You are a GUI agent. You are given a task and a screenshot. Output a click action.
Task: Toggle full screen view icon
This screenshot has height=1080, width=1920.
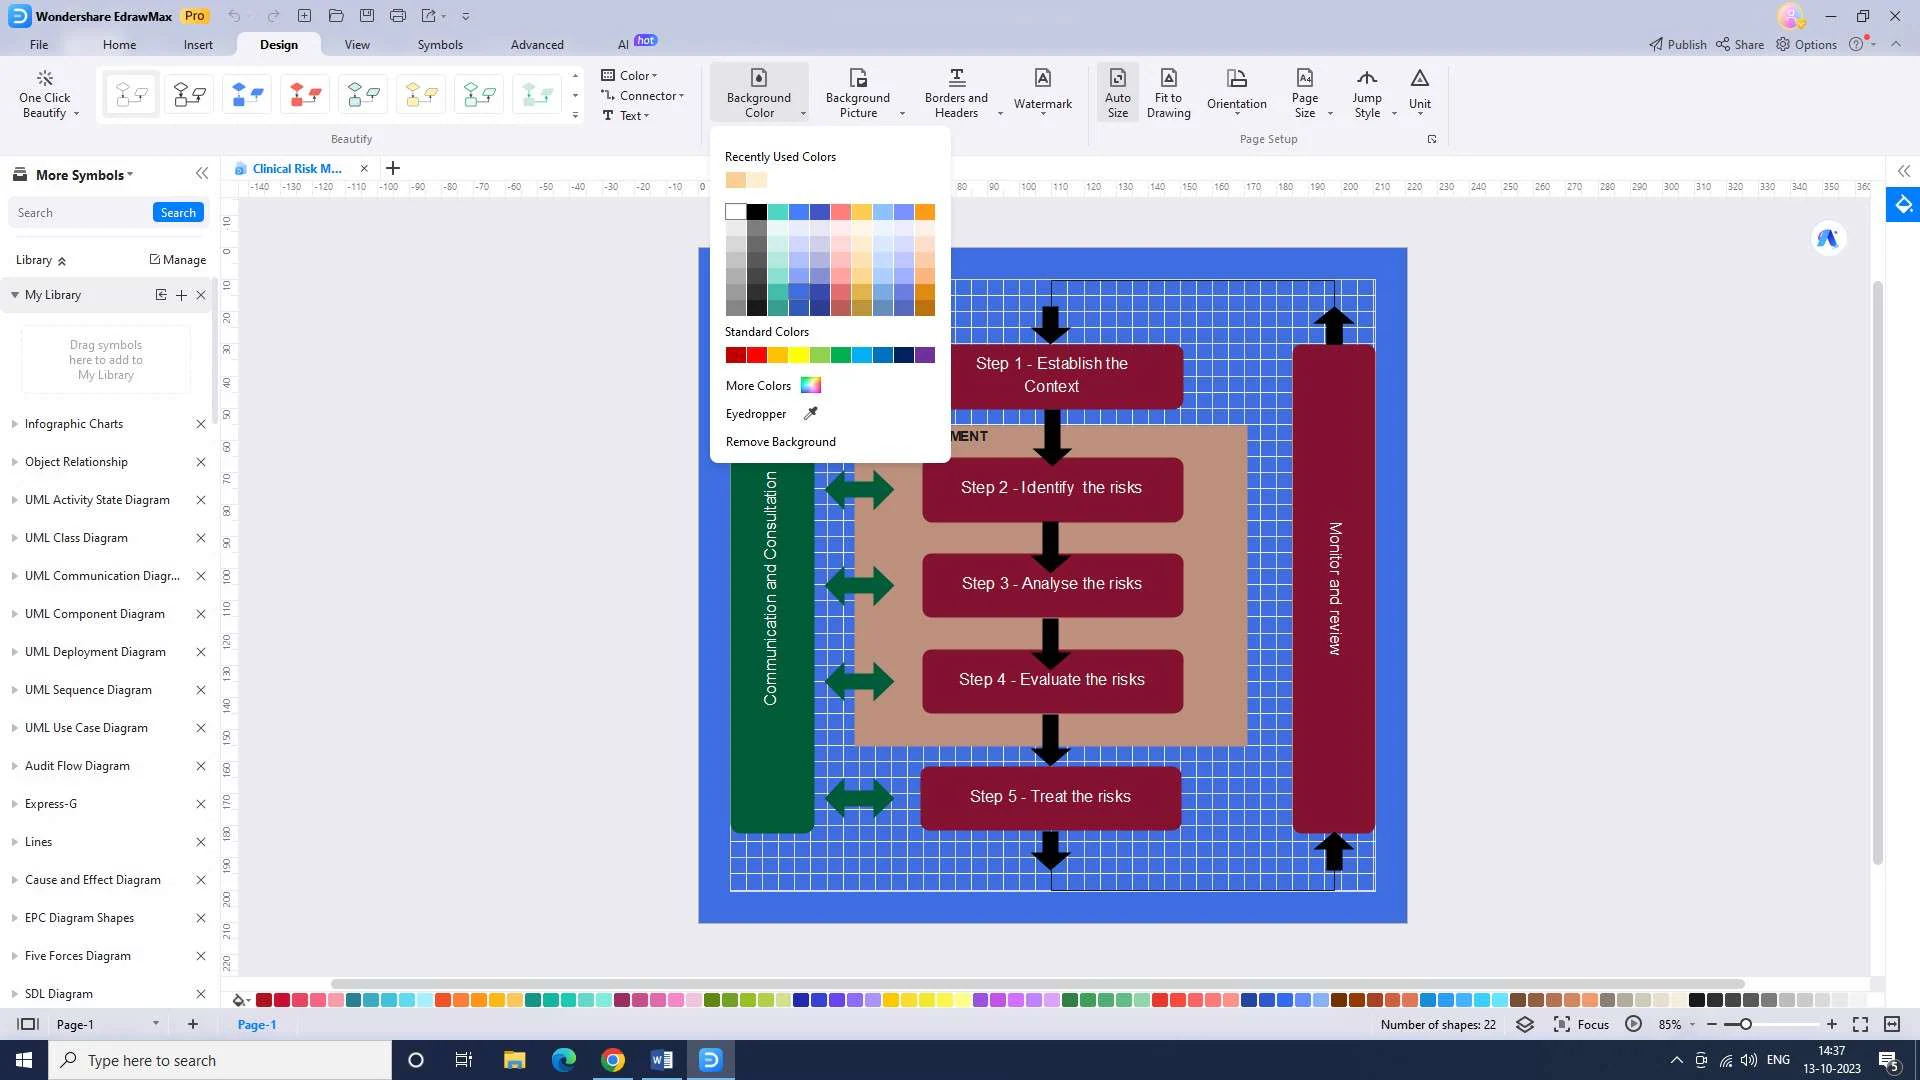click(x=1860, y=1024)
